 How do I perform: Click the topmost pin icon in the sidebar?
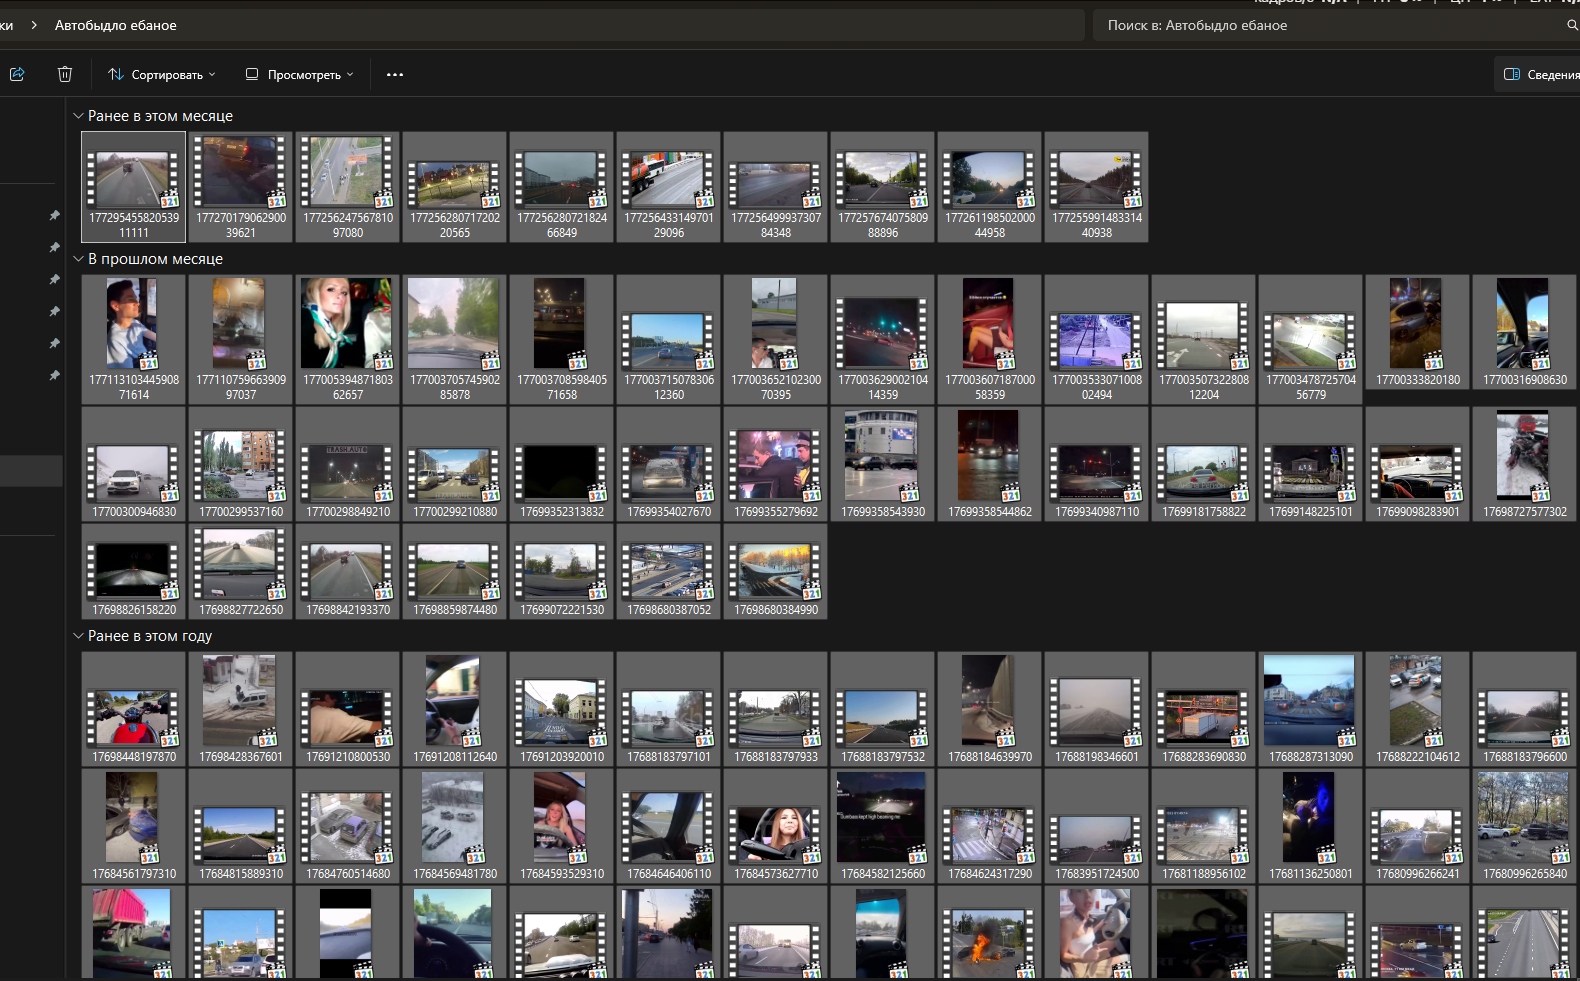click(x=55, y=215)
